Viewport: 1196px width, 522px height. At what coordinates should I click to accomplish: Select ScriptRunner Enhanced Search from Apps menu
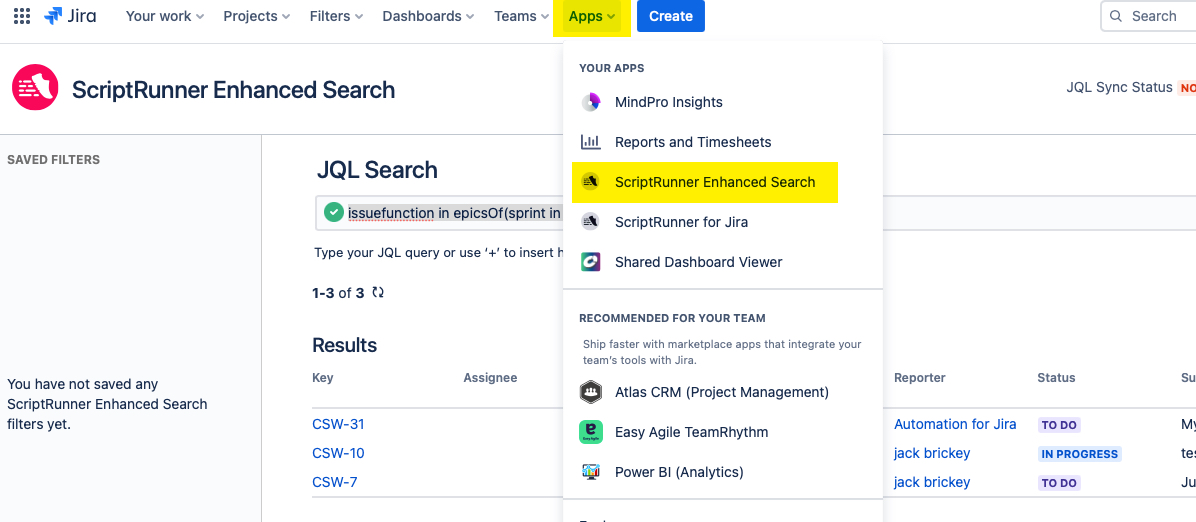714,182
